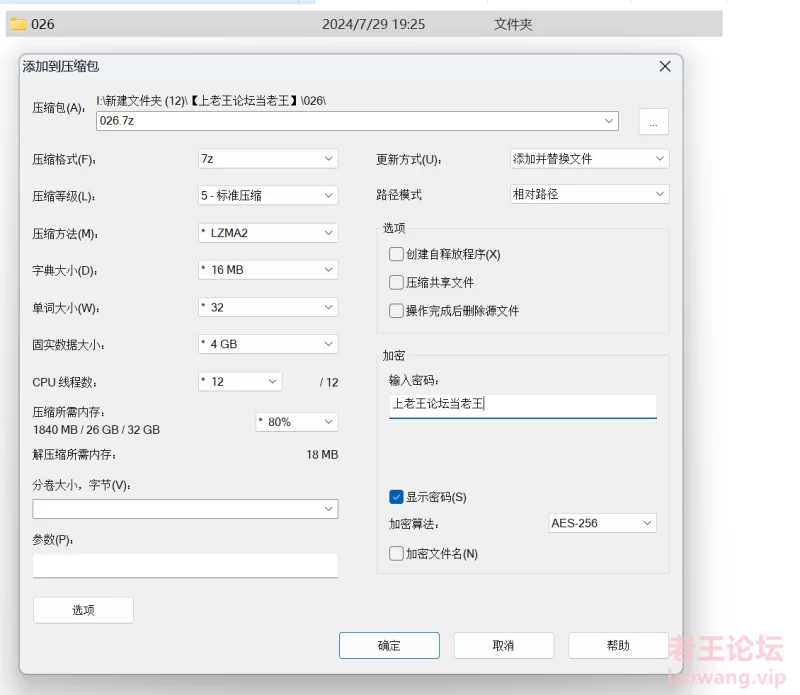The width and height of the screenshot is (800, 695).
Task: Open the archive name history dropdown arrow
Action: pyautogui.click(x=609, y=121)
